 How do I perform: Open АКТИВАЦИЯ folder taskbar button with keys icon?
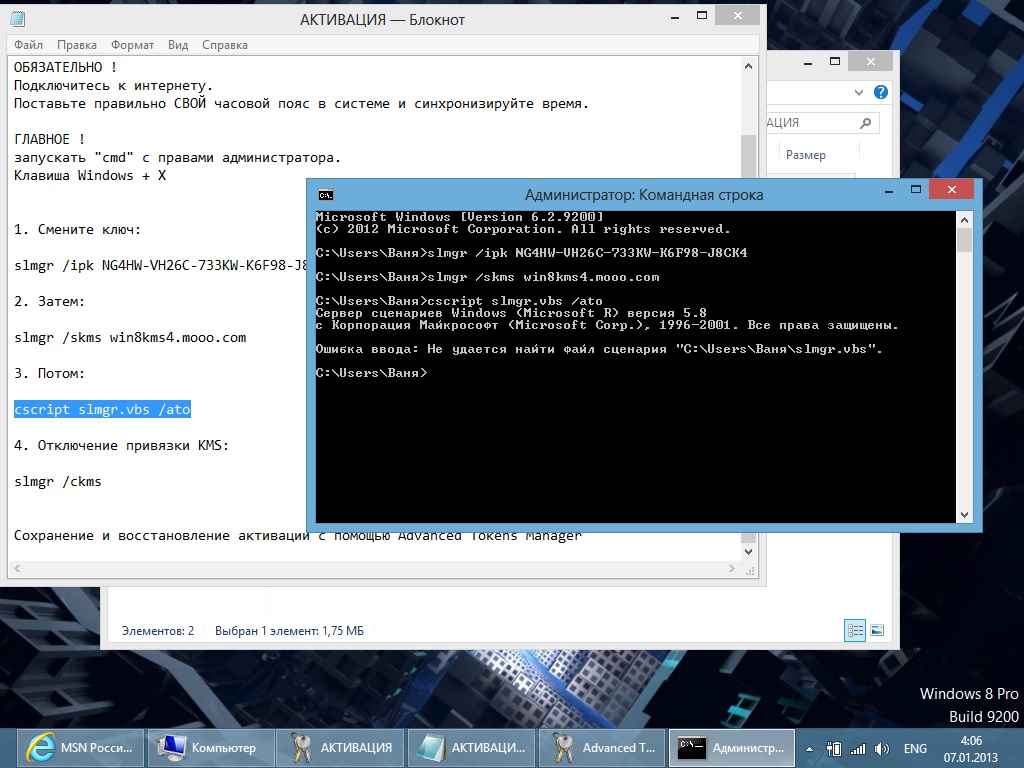coord(341,748)
